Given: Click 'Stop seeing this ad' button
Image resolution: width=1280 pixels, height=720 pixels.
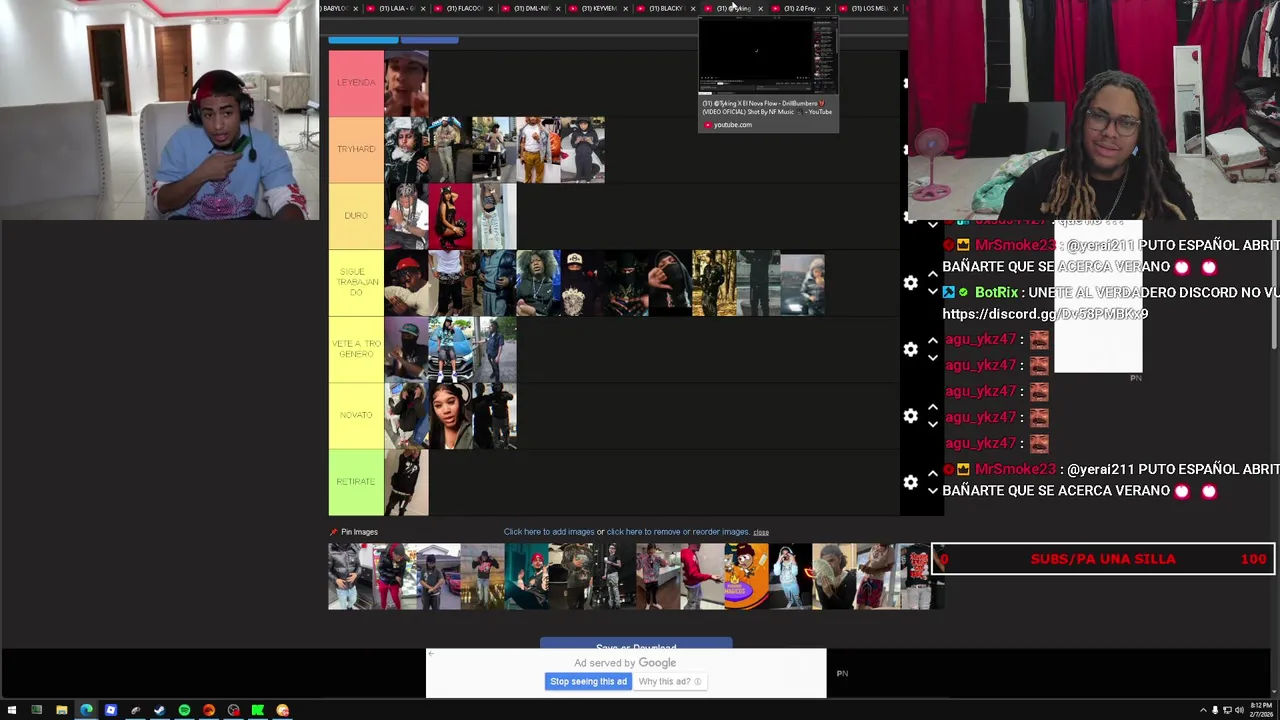Looking at the screenshot, I should click(588, 682).
